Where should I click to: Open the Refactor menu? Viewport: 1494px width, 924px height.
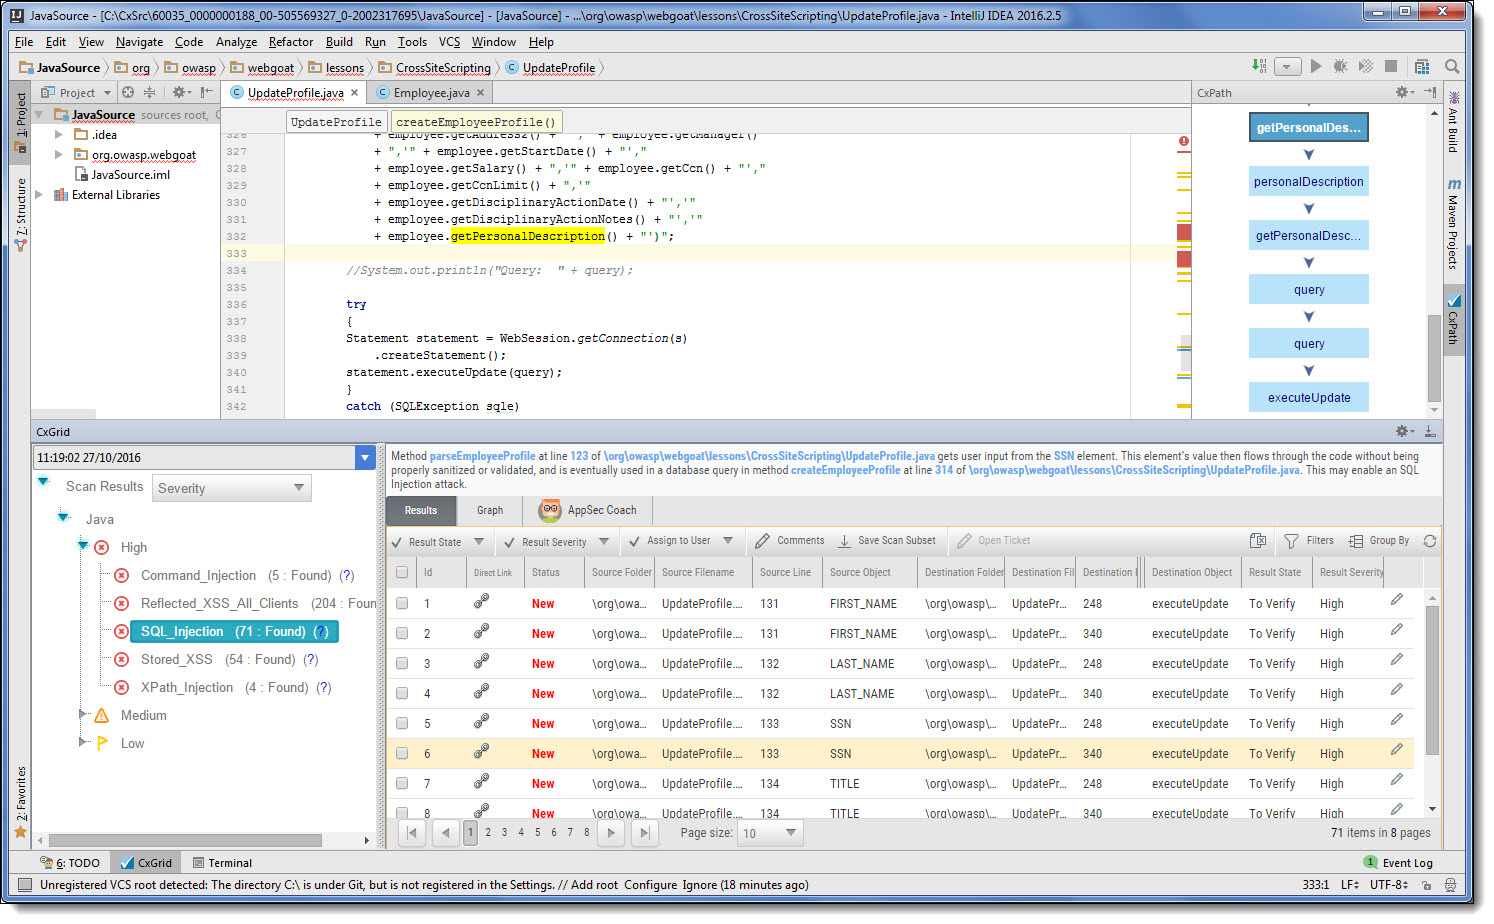[x=291, y=42]
